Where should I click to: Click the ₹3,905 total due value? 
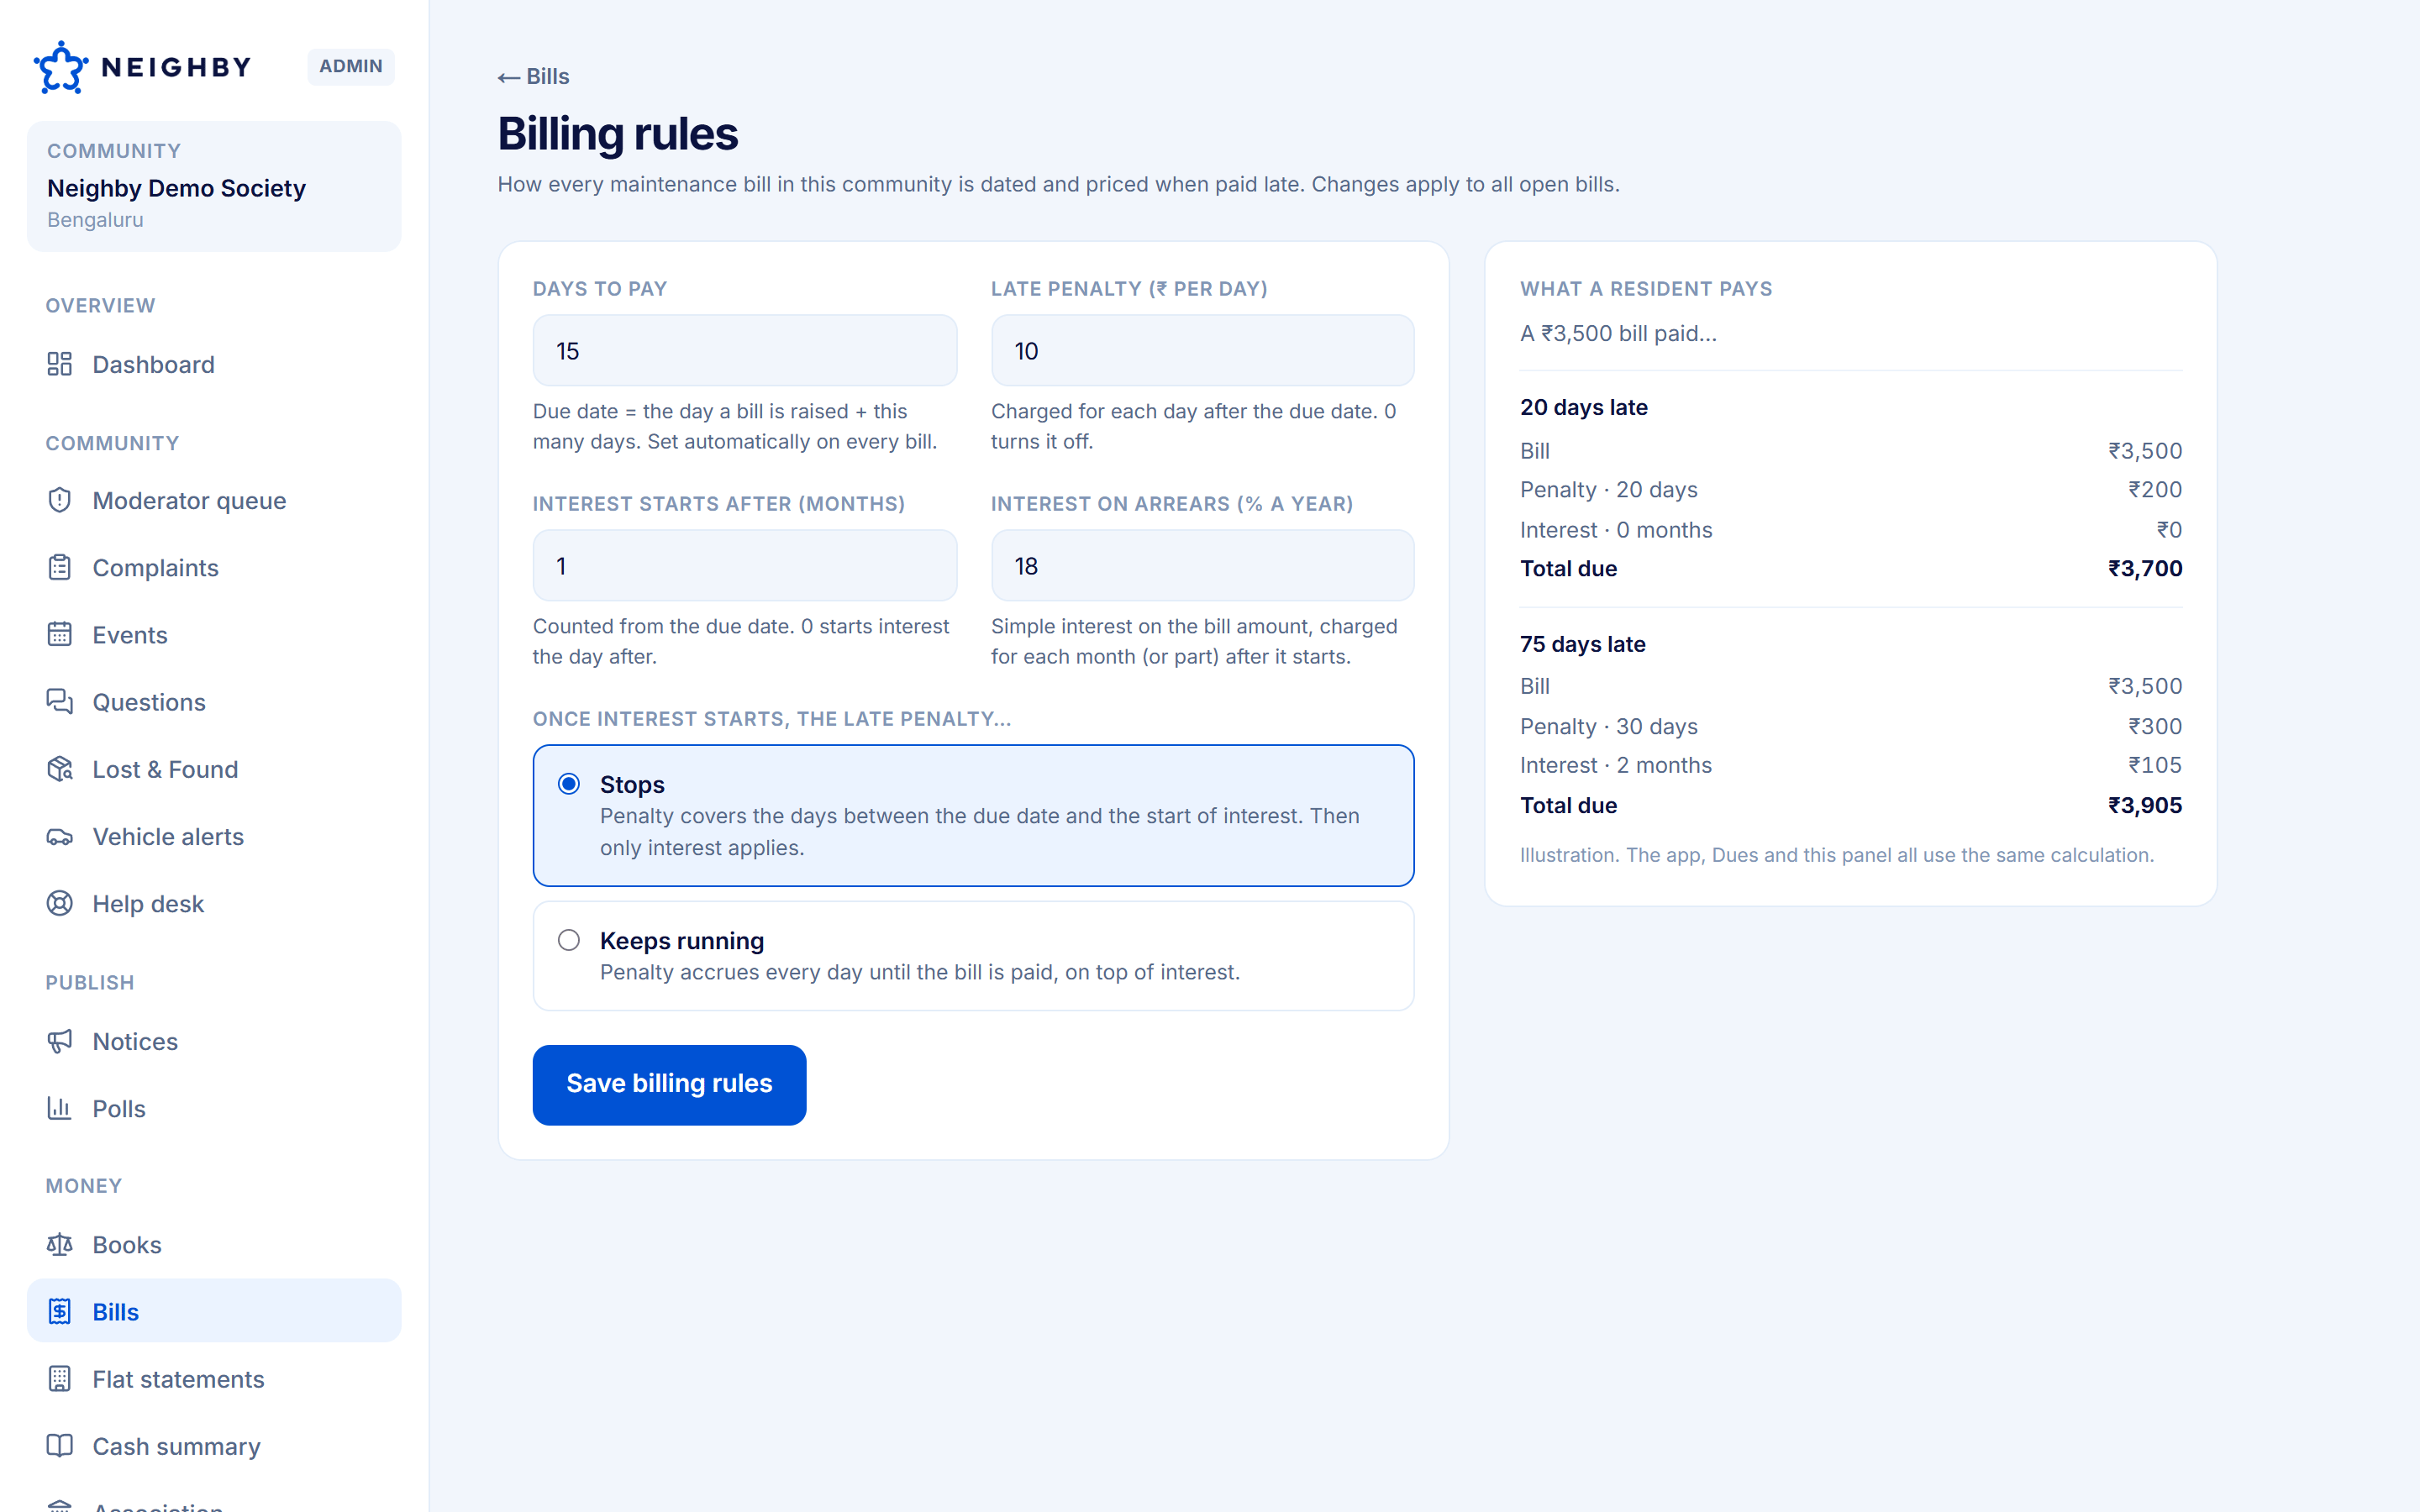click(2145, 805)
